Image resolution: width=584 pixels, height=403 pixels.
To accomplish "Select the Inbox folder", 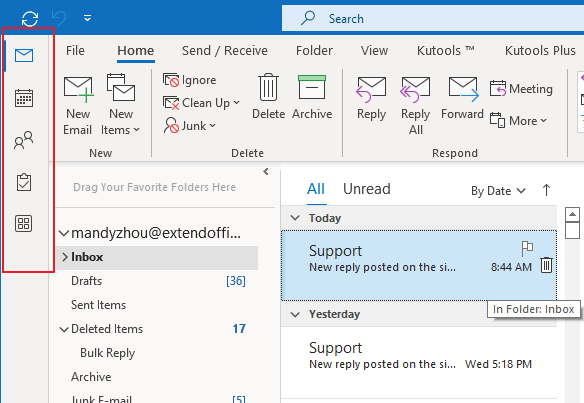I will pyautogui.click(x=157, y=257).
